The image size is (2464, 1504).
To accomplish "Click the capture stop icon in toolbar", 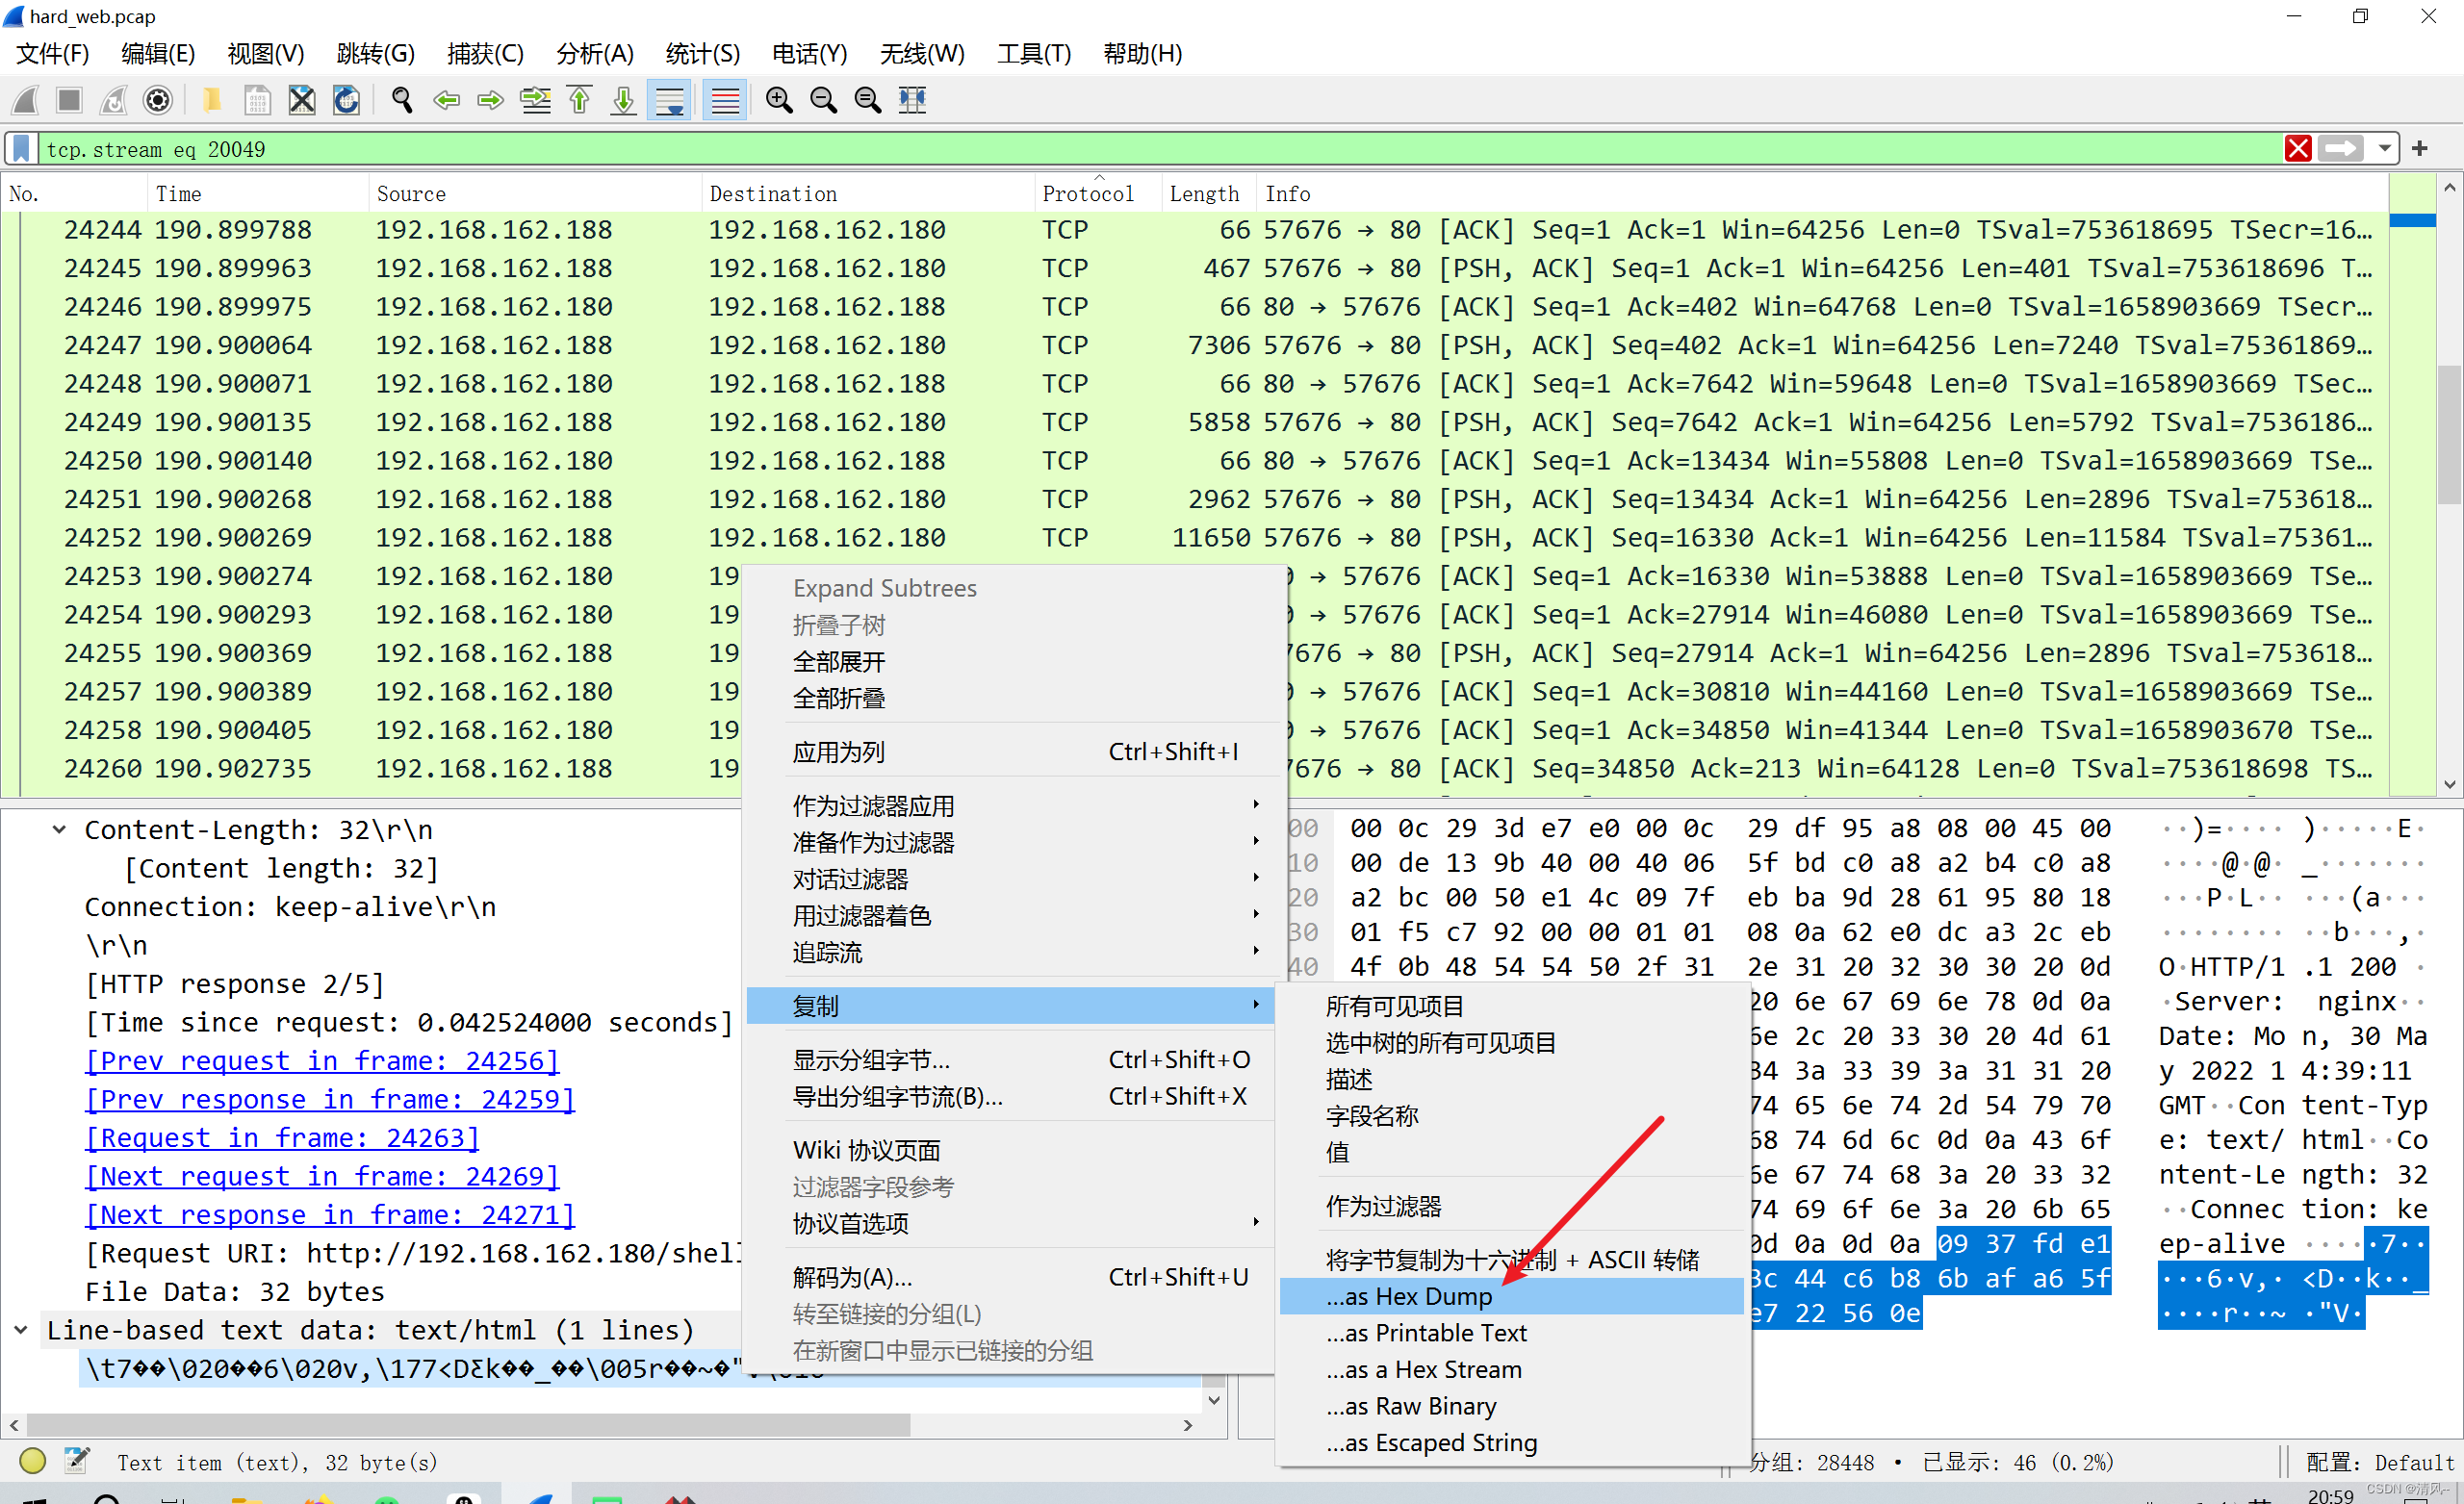I will pos(65,100).
